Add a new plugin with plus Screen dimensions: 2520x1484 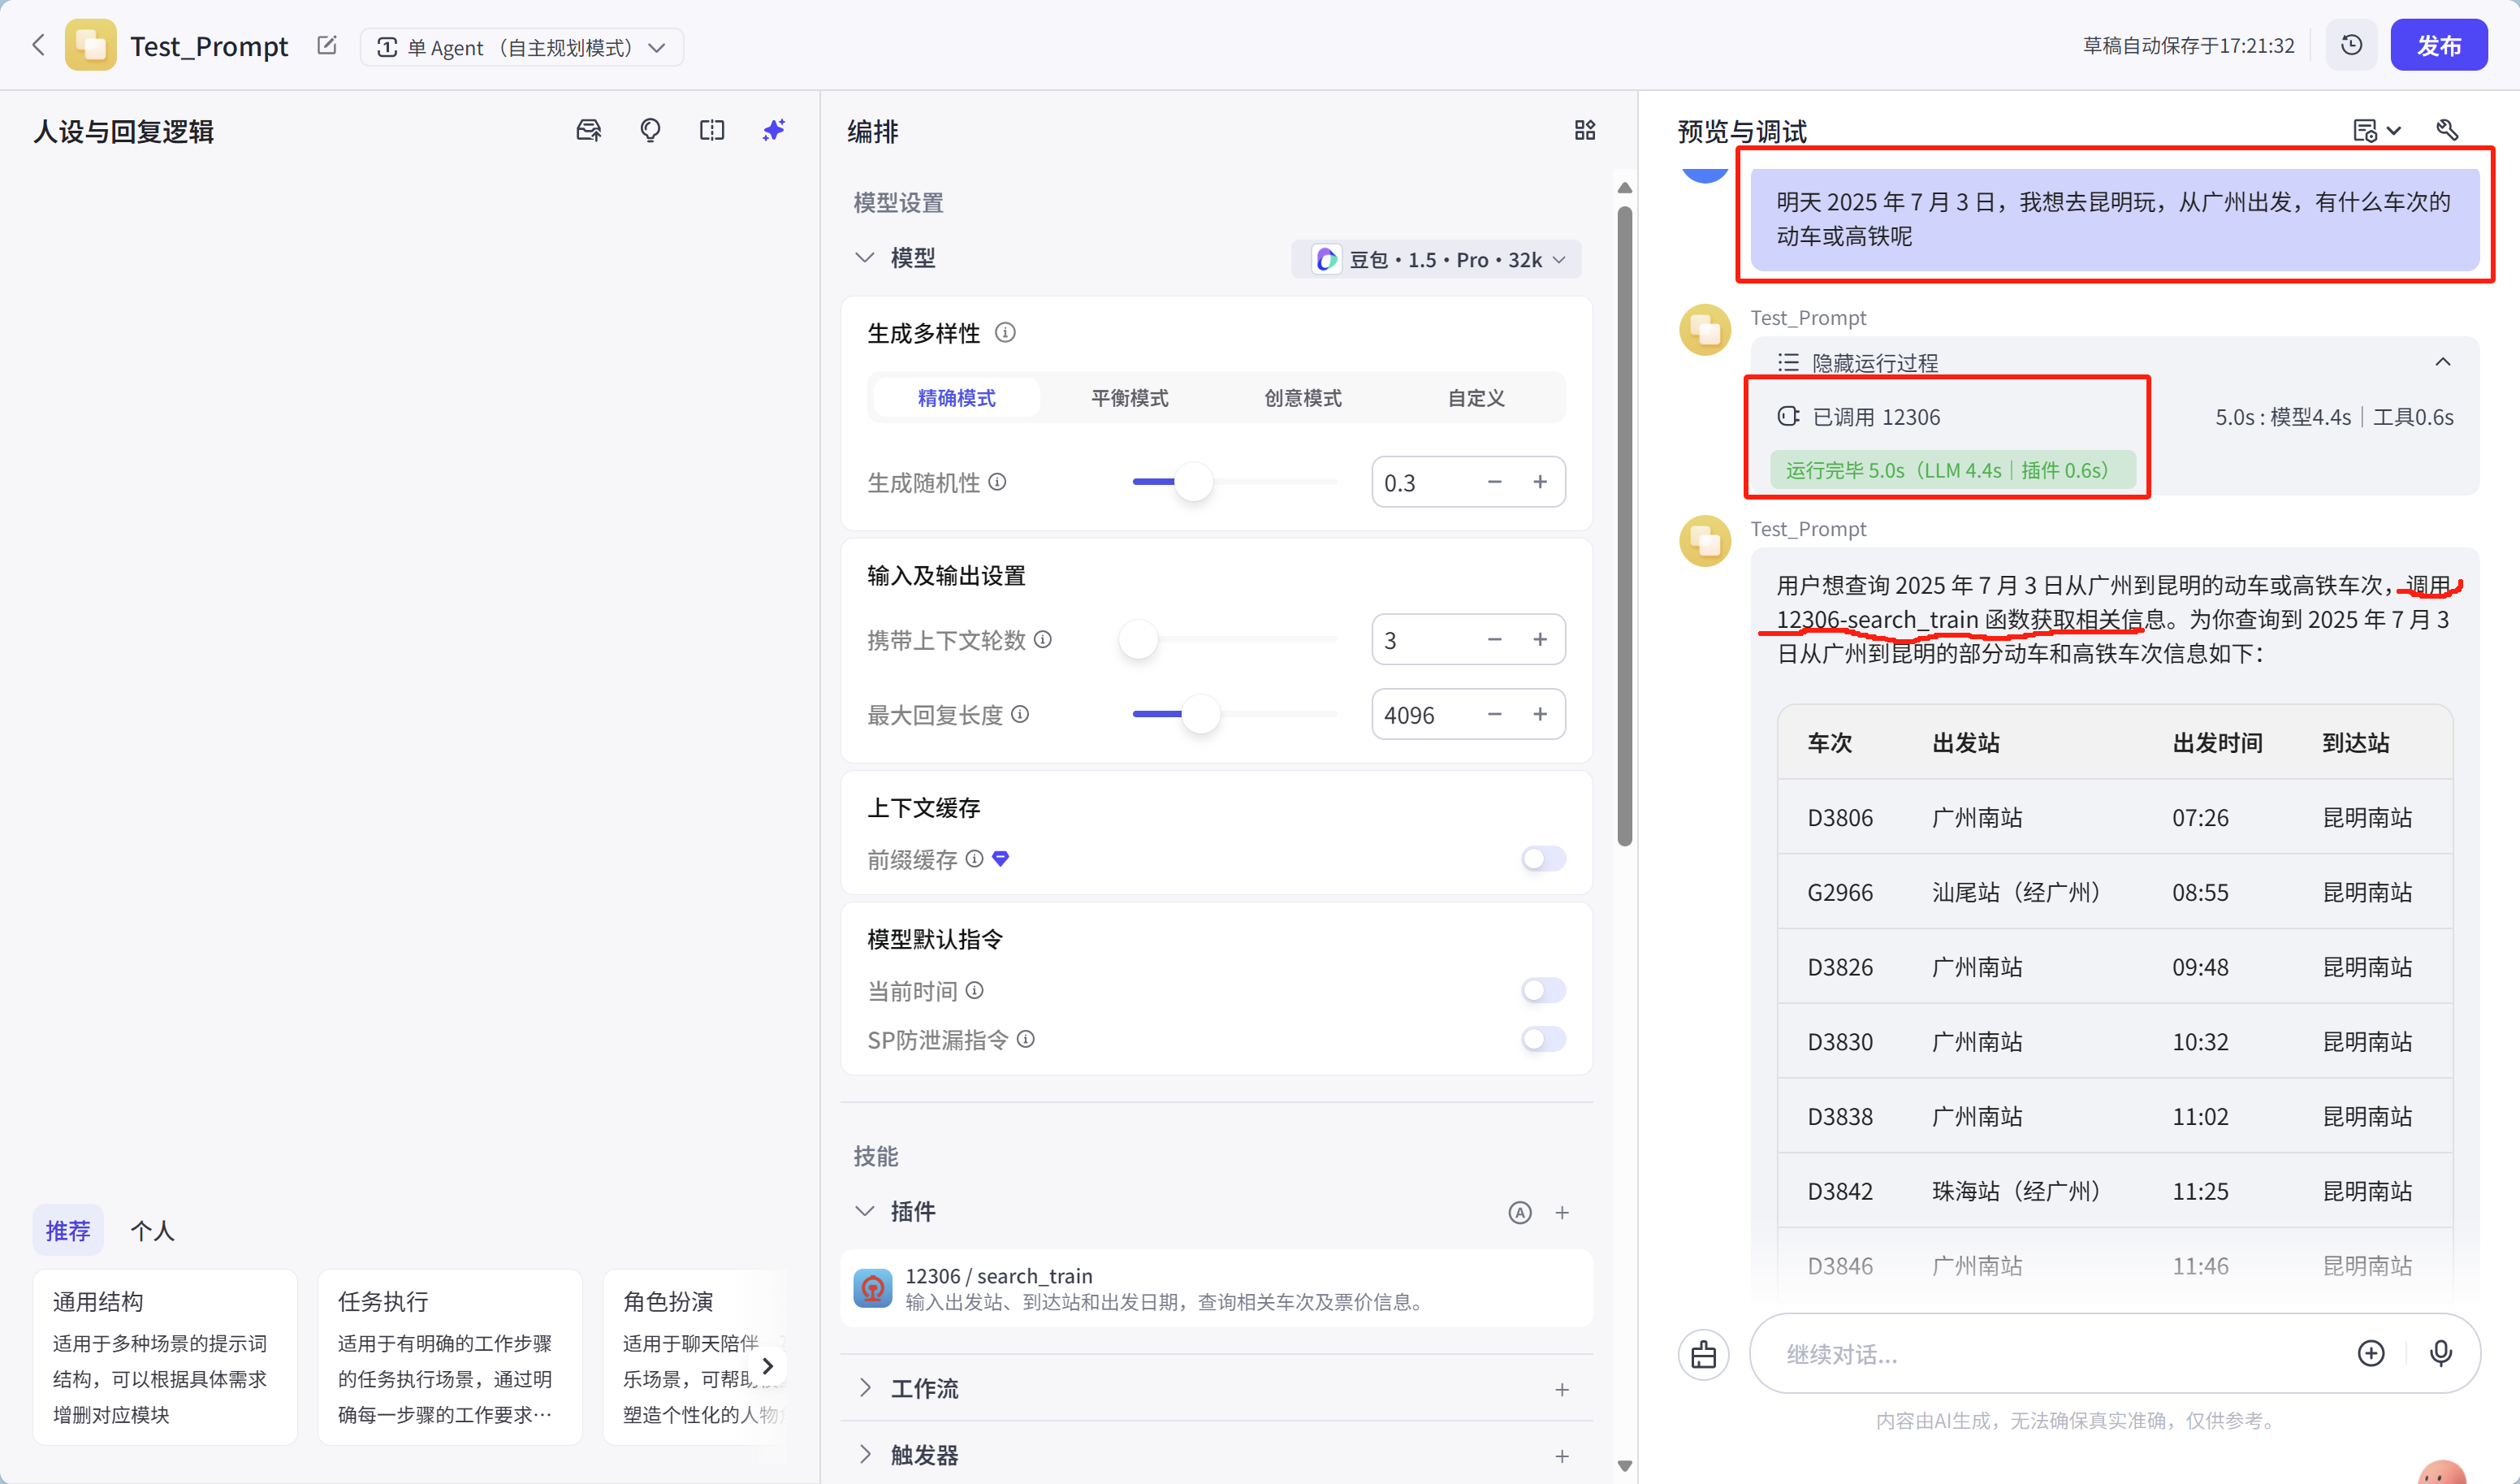pos(1562,1212)
